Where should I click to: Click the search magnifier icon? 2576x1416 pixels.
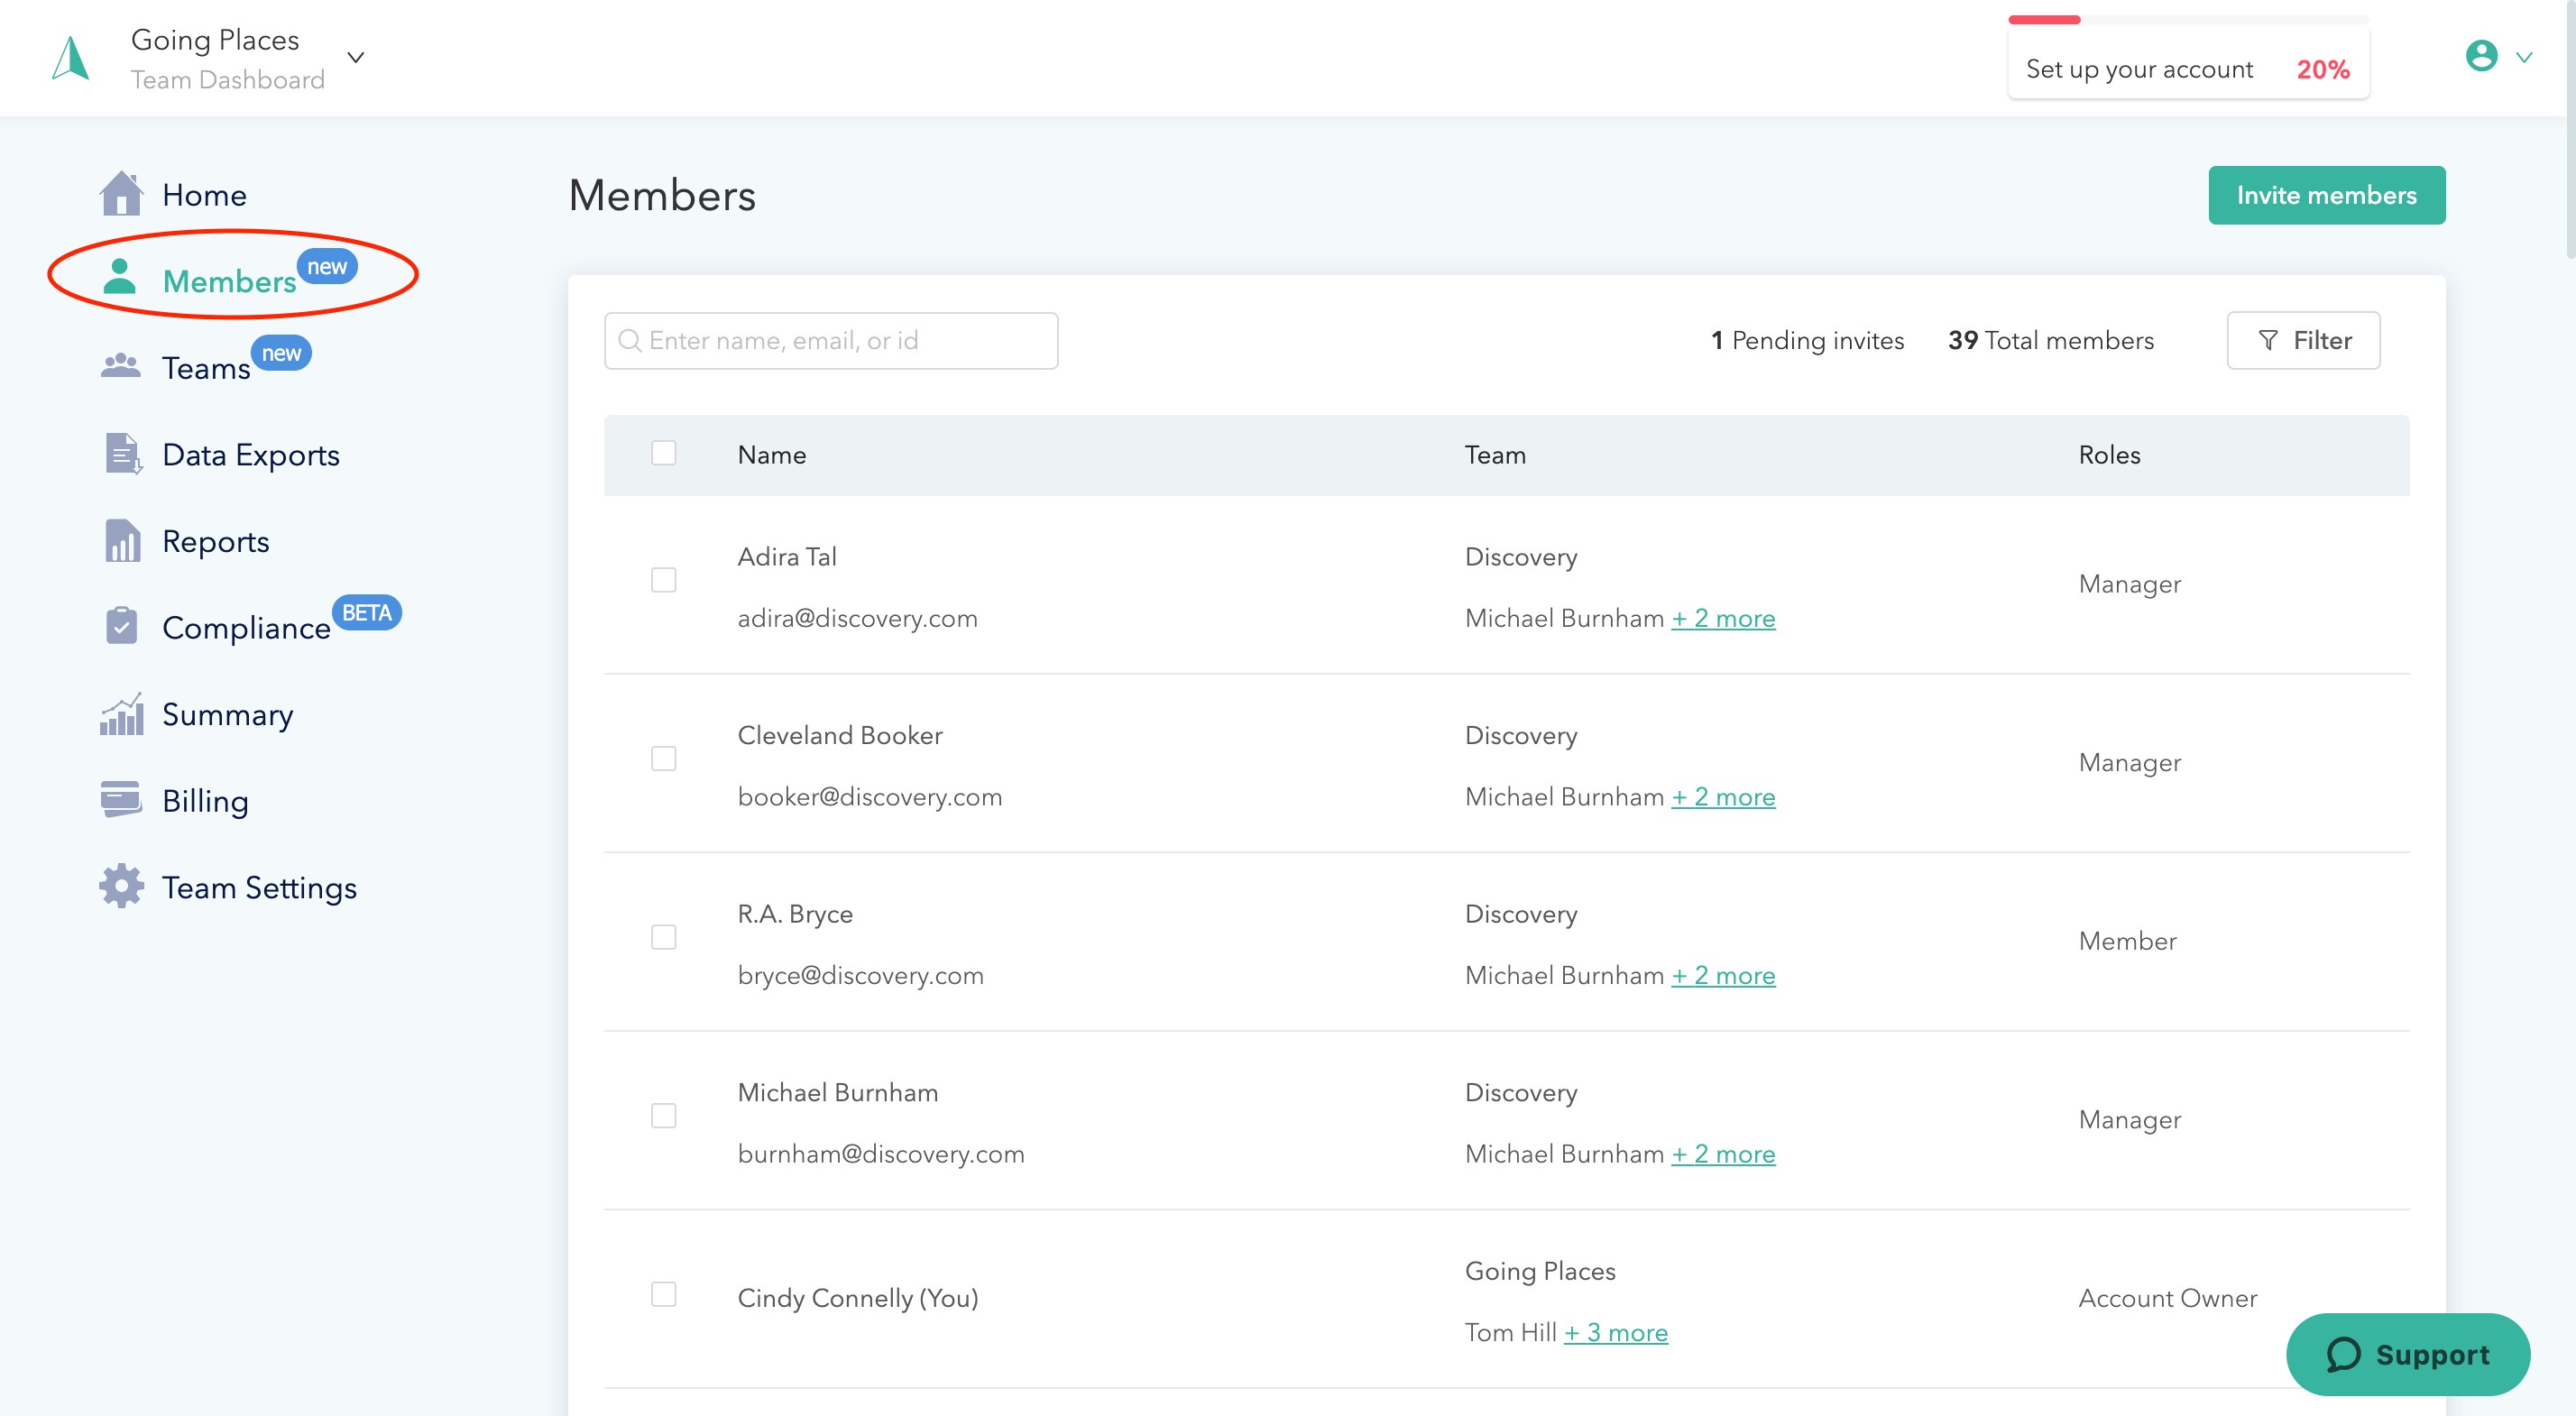coord(630,341)
